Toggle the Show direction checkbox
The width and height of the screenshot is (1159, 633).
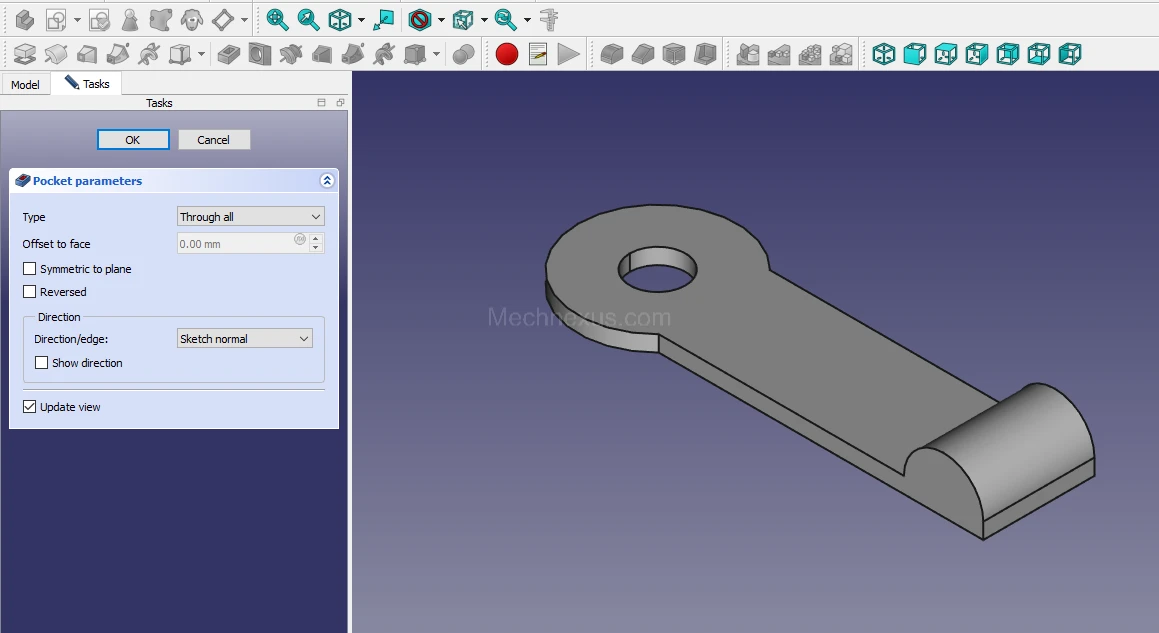click(42, 363)
